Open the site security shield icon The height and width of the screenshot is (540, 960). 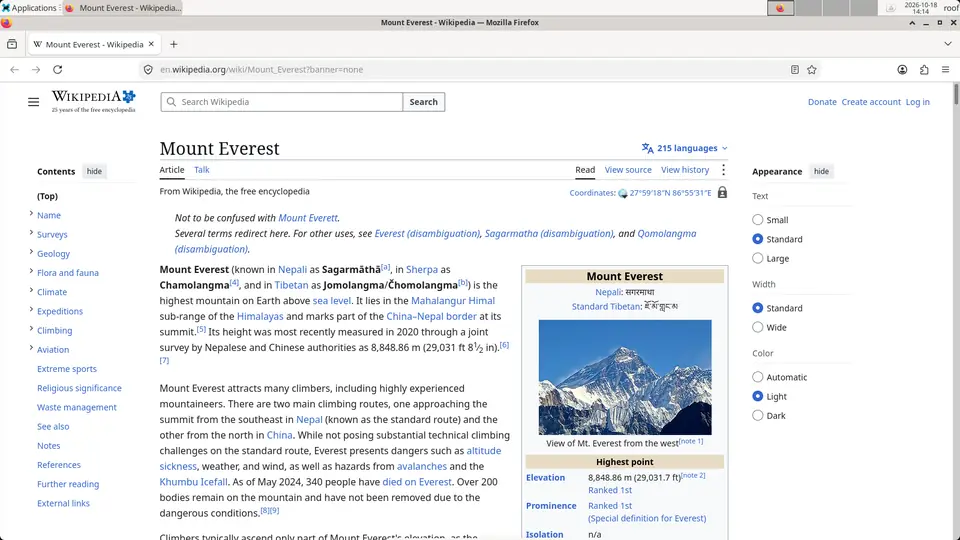[148, 70]
